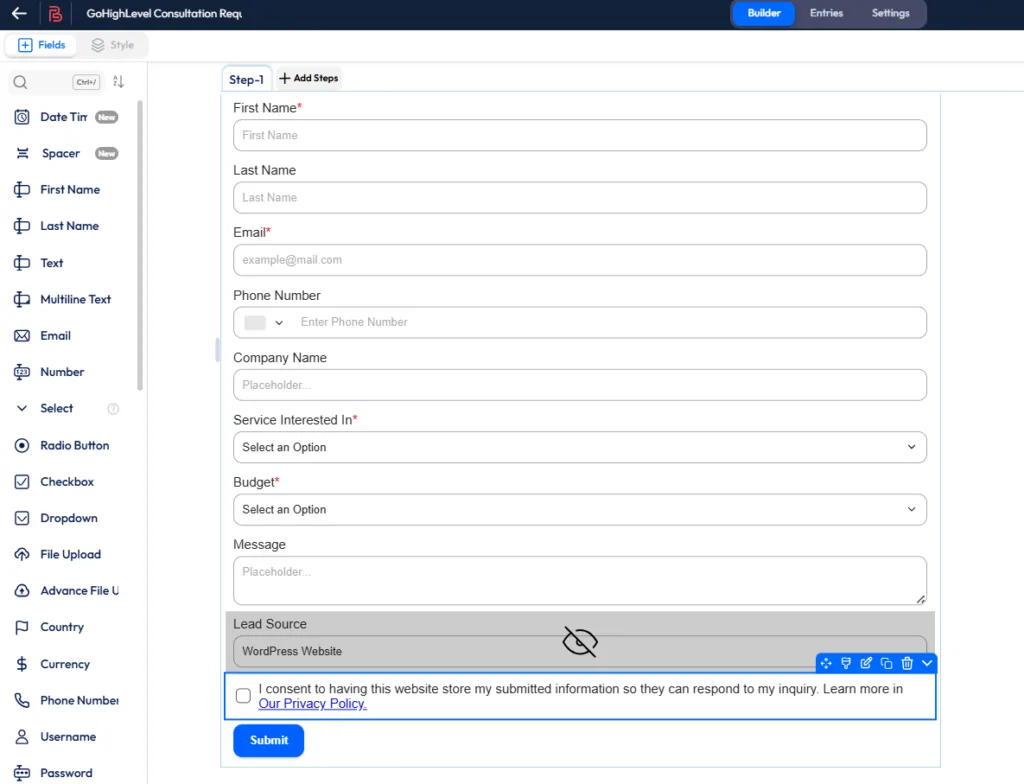
Task: Add the File Upload field from sidebar
Action: [x=57, y=554]
